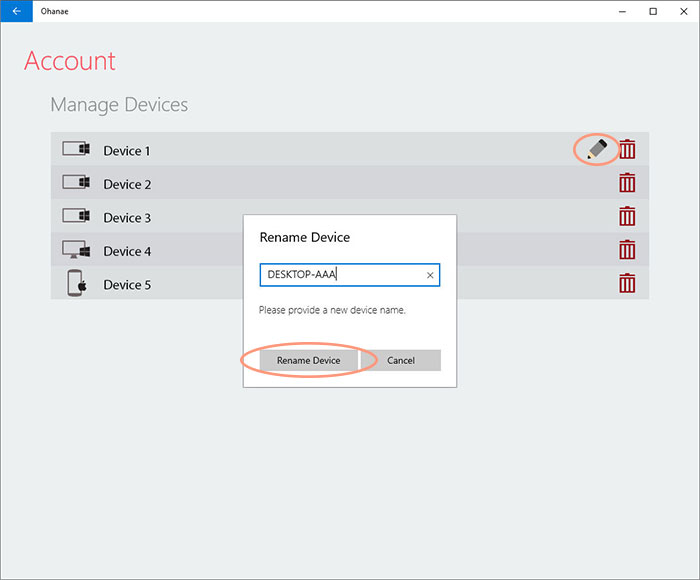The height and width of the screenshot is (580, 700).
Task: Clear the device name field with the X
Action: (x=430, y=275)
